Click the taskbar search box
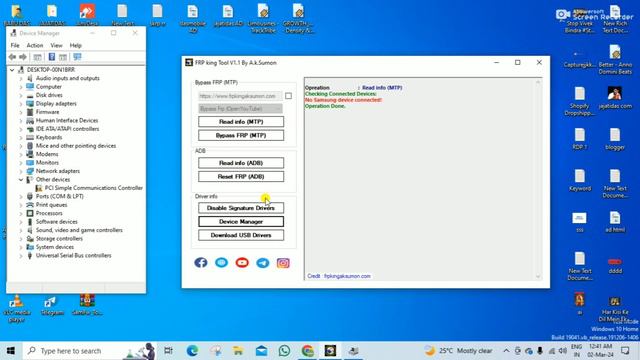640x360 pixels. coord(89,351)
